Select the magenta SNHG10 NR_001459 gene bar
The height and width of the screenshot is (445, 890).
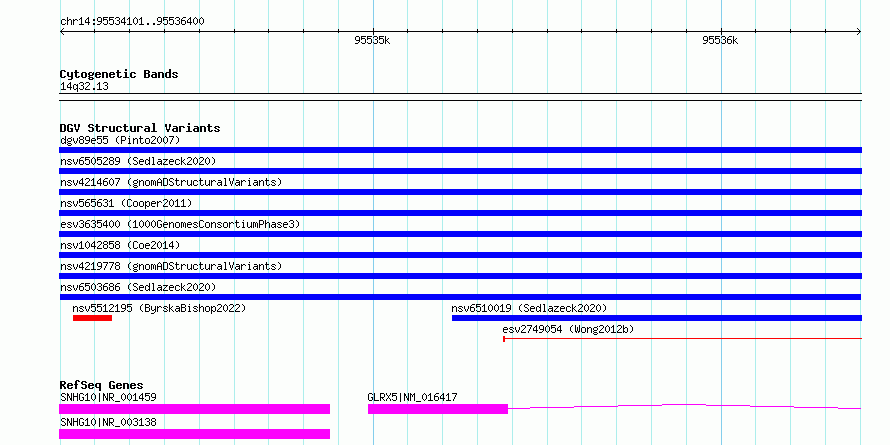pos(195,409)
